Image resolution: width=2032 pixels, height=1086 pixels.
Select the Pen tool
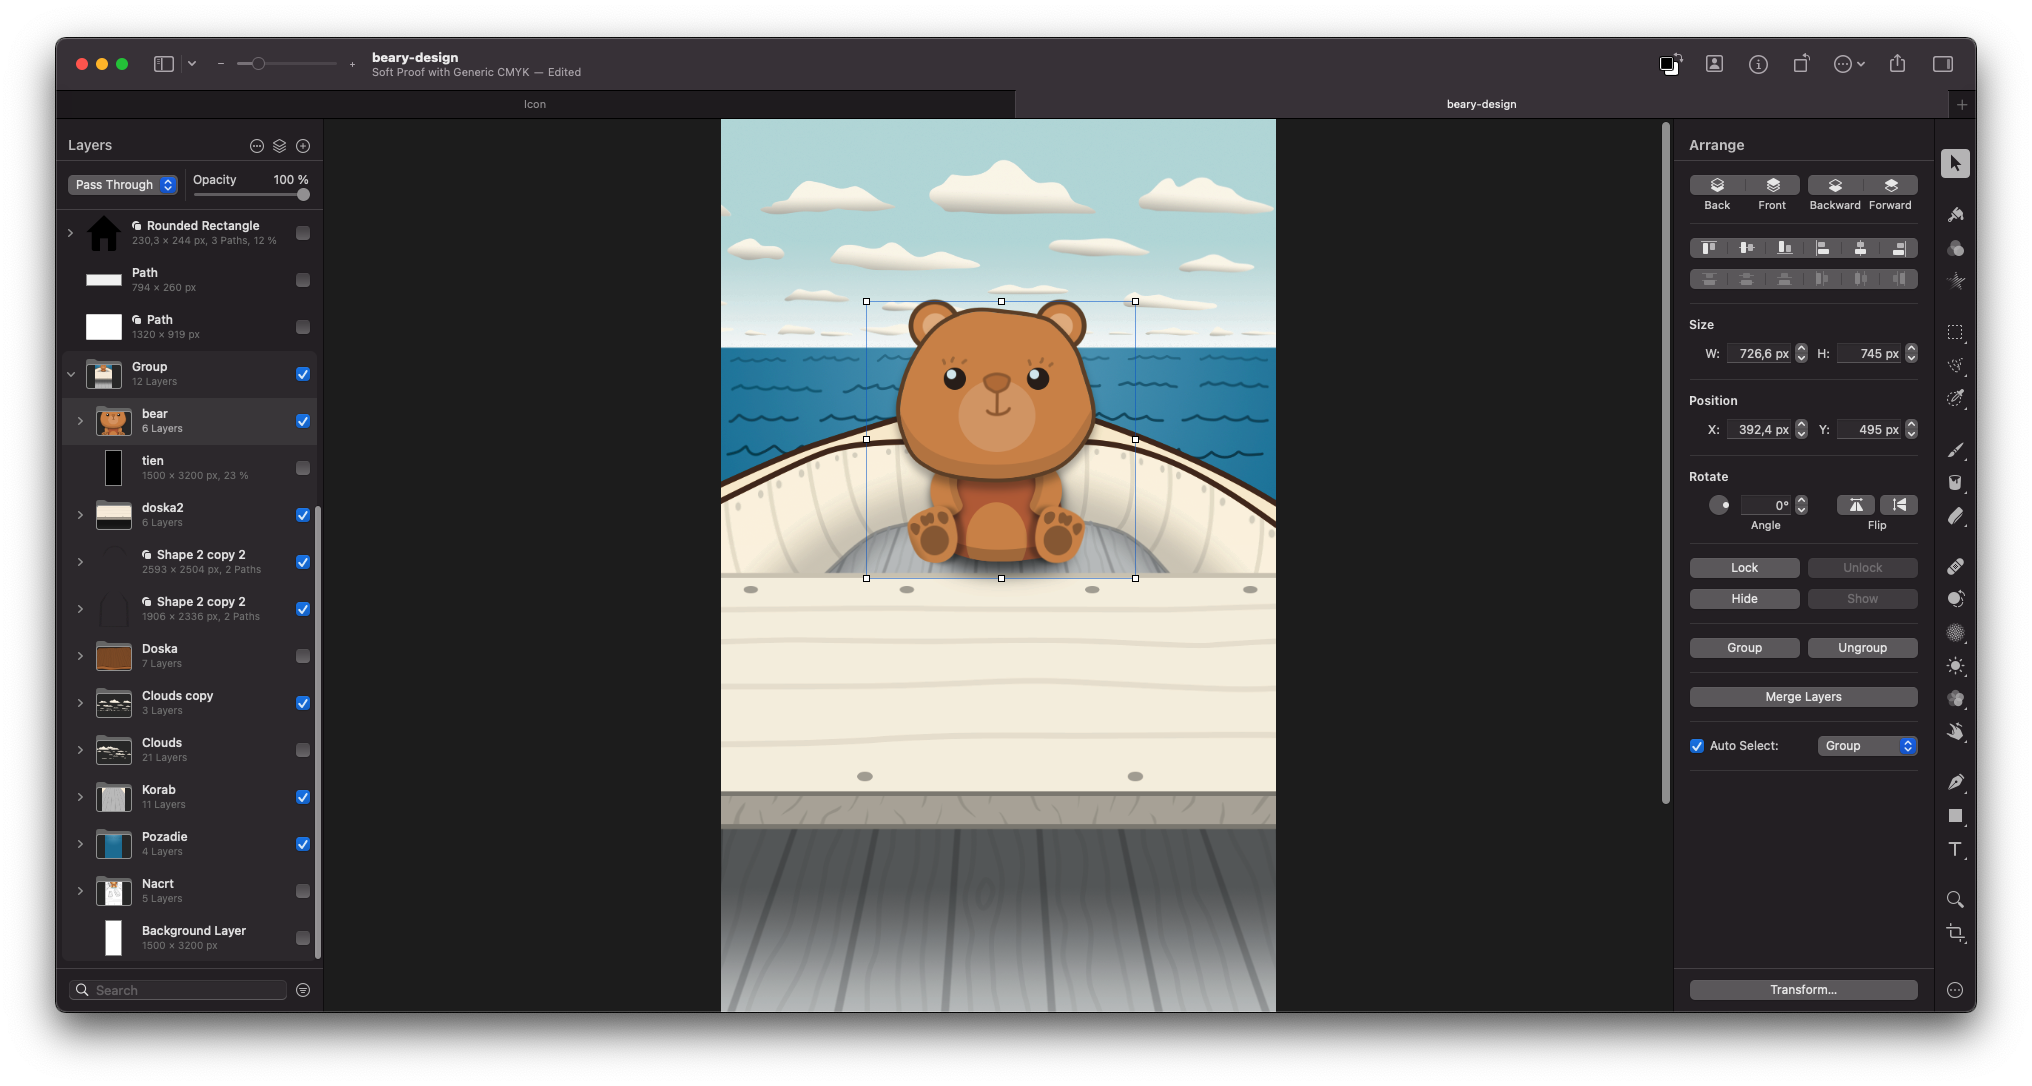[1955, 782]
